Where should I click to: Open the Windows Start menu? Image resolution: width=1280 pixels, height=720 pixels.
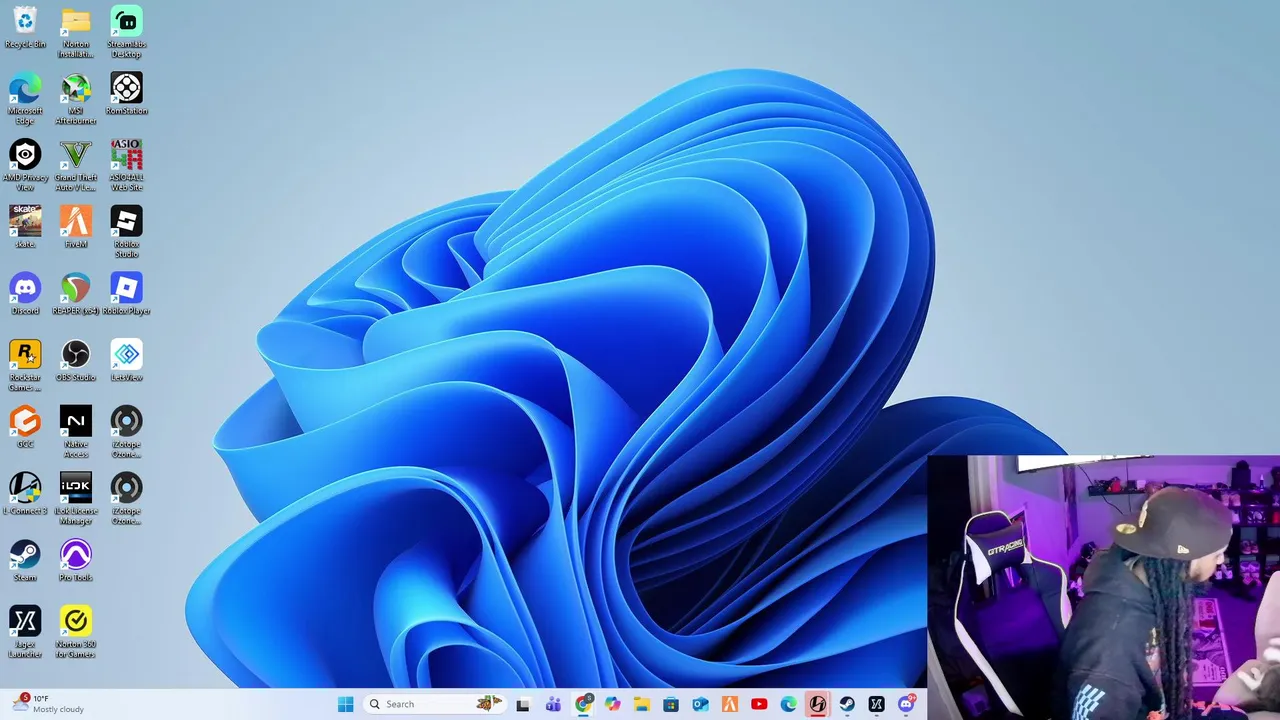346,704
